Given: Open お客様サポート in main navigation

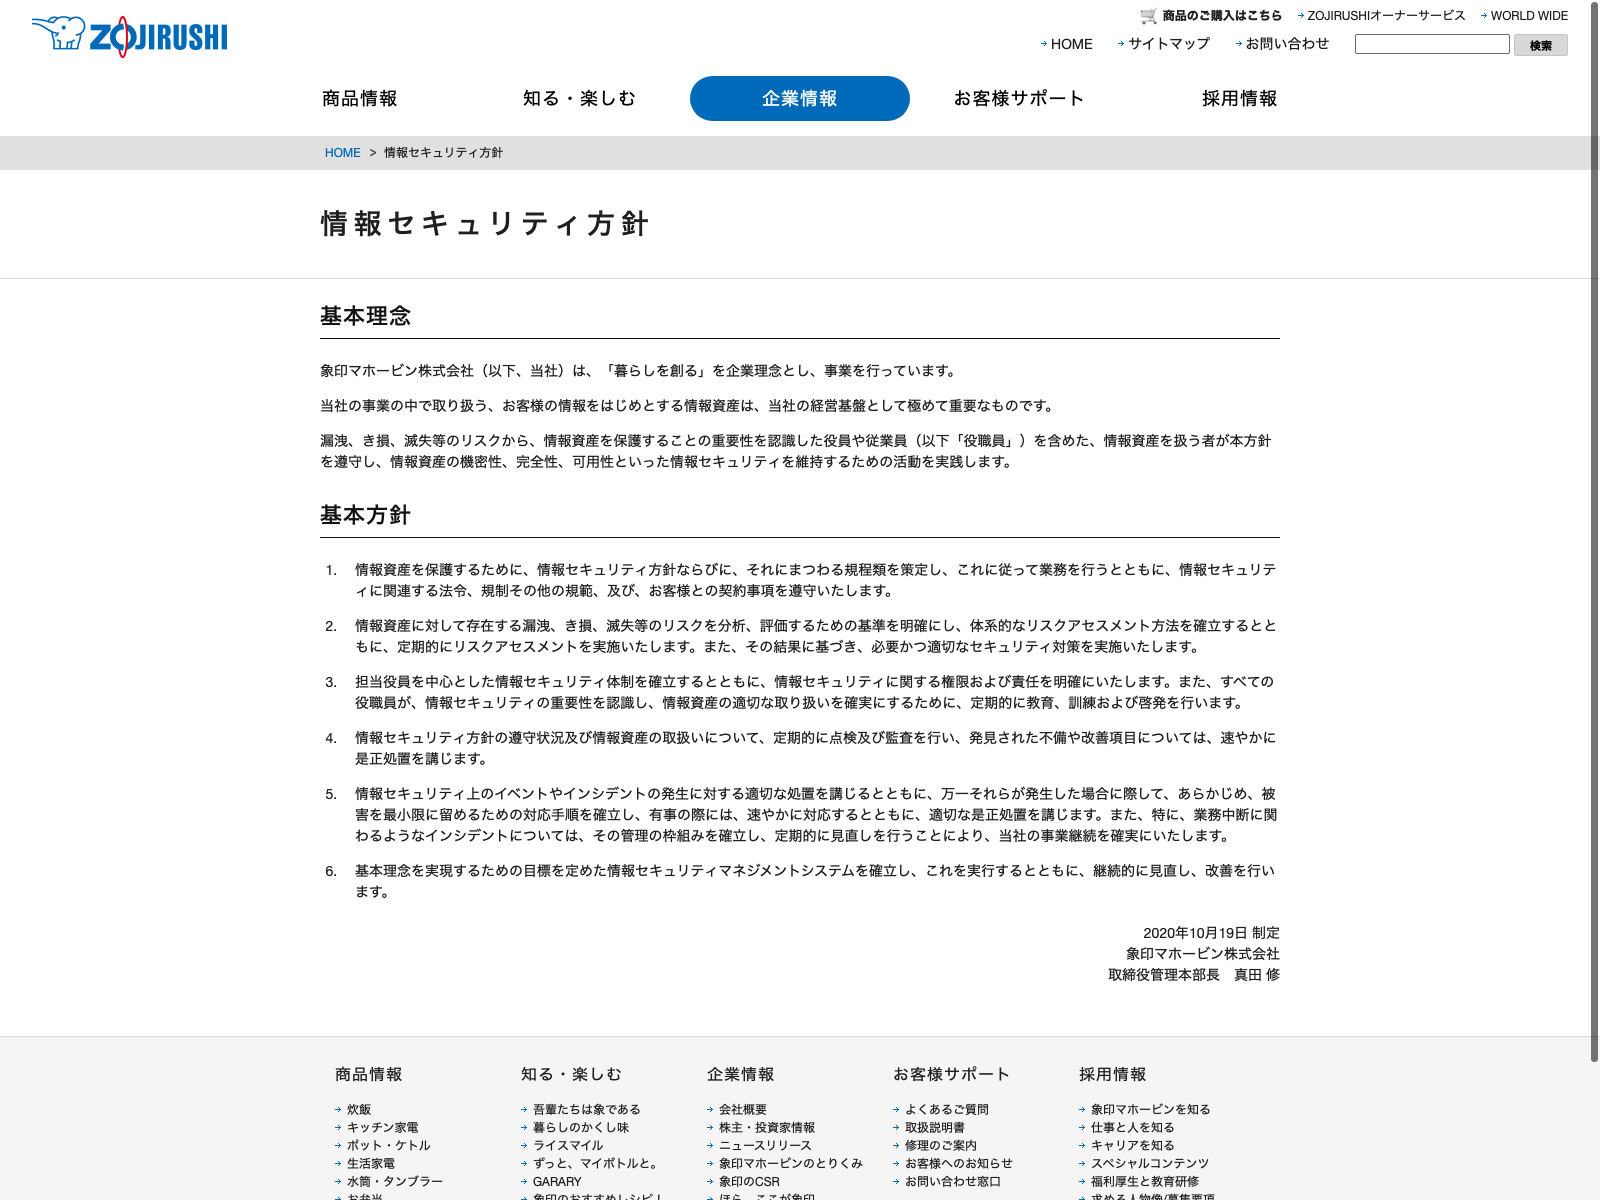Looking at the screenshot, I should click(x=1019, y=98).
